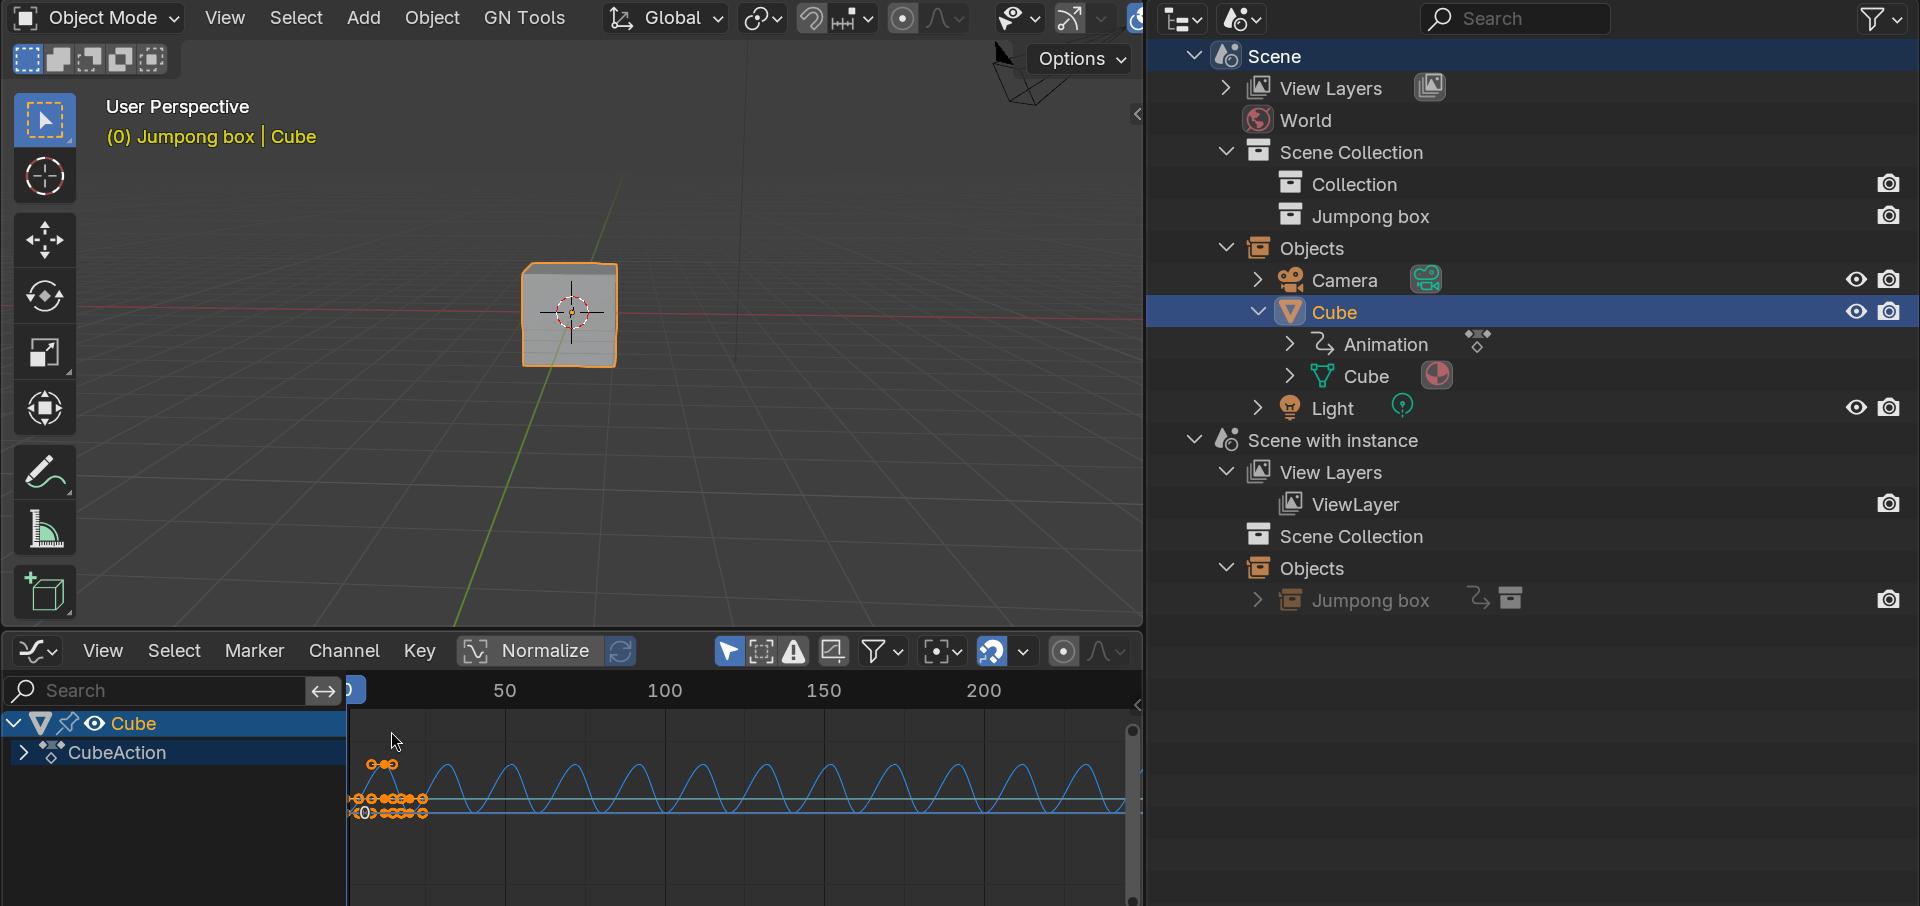Viewport: 1920px width, 906px height.
Task: Hide the Cube object in outliner
Action: pyautogui.click(x=1856, y=311)
